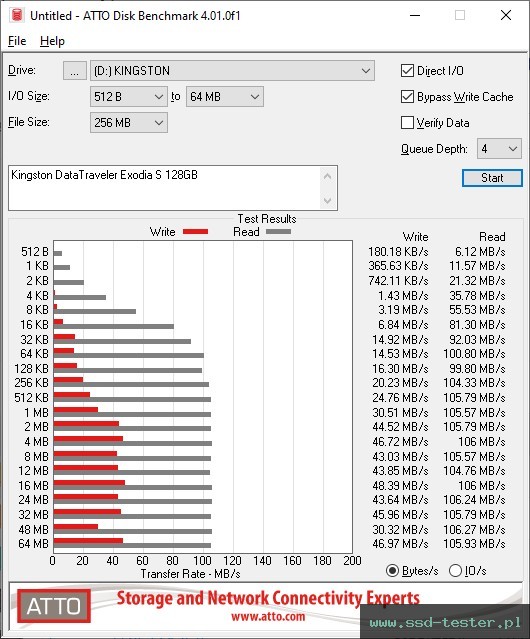Close the ATTO Disk Benchmark window
The image size is (530, 639).
[506, 15]
